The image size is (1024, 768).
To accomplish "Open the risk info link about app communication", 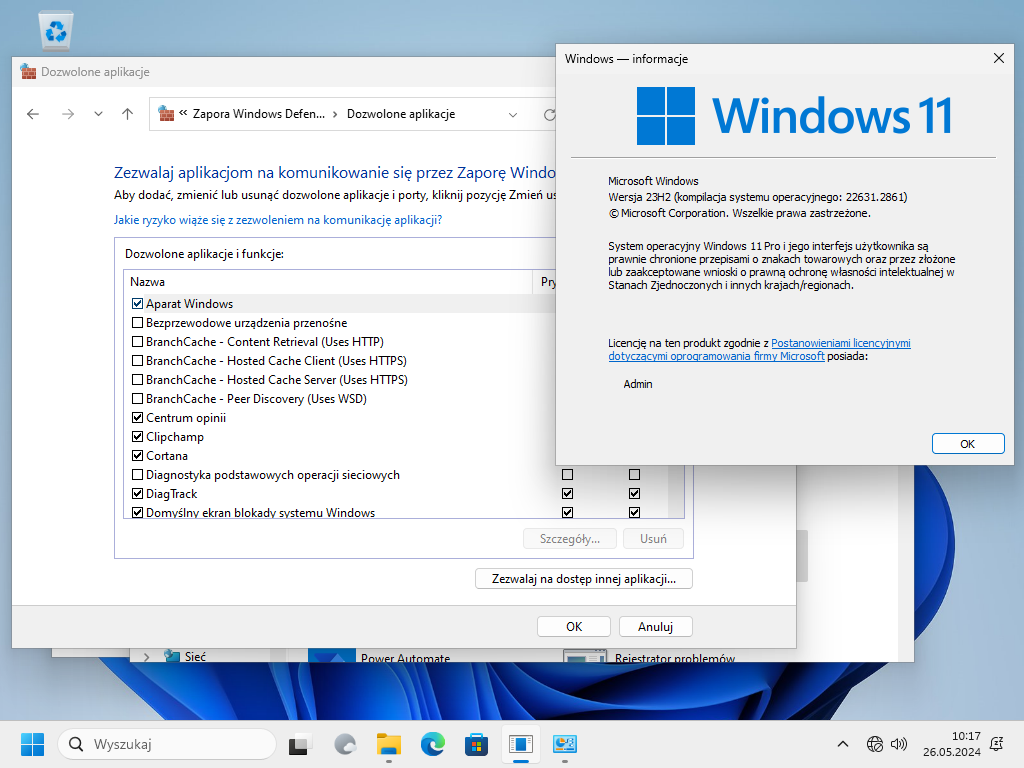I will point(278,219).
